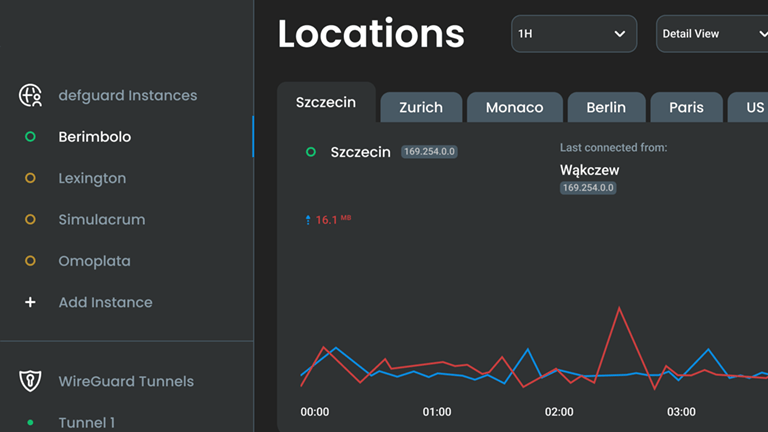768x432 pixels.
Task: Select the Szczecin tab
Action: (326, 103)
